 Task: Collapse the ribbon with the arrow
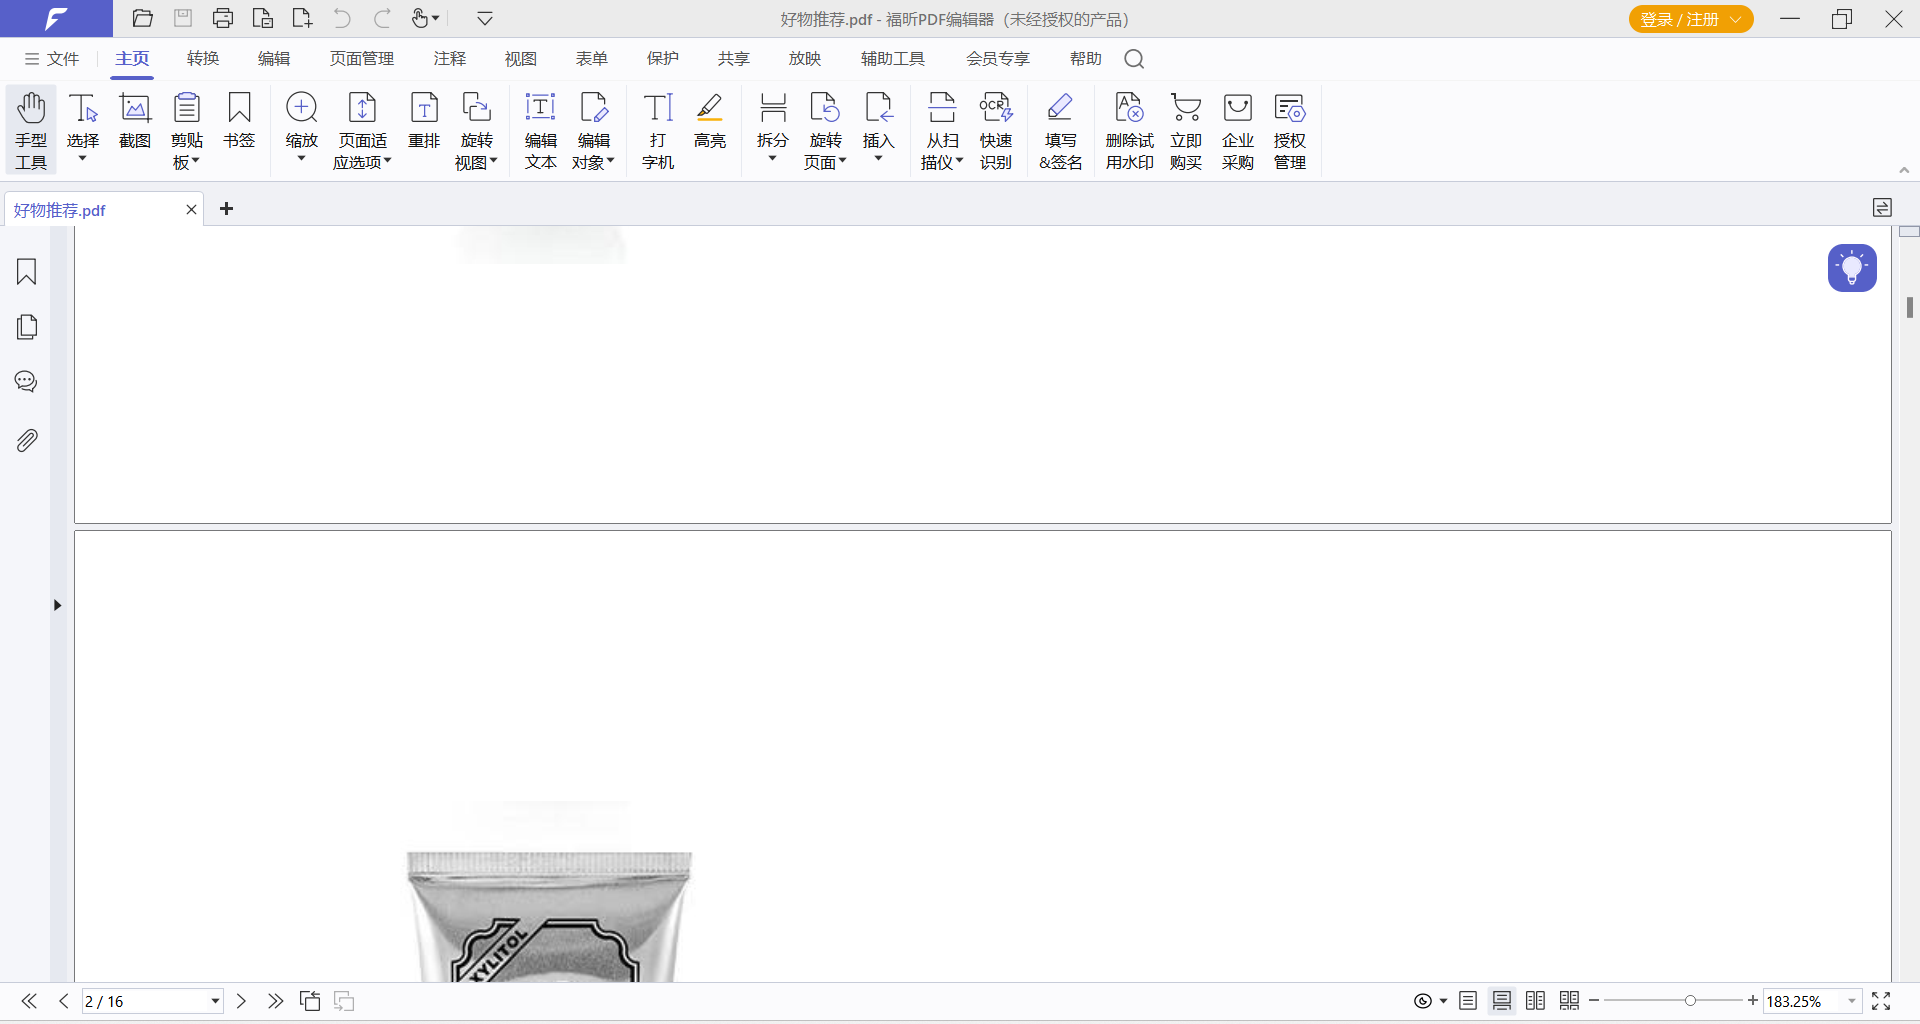1904,170
